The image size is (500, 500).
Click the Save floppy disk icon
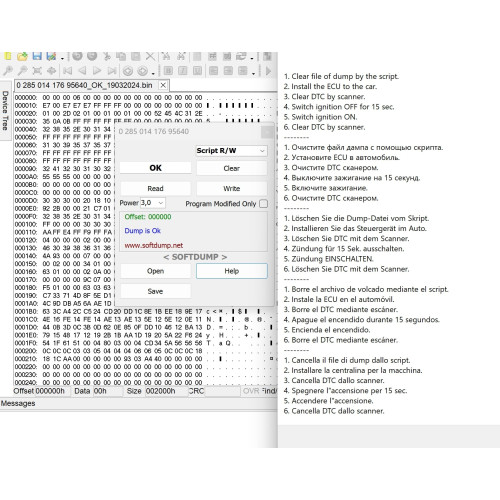tap(37, 56)
